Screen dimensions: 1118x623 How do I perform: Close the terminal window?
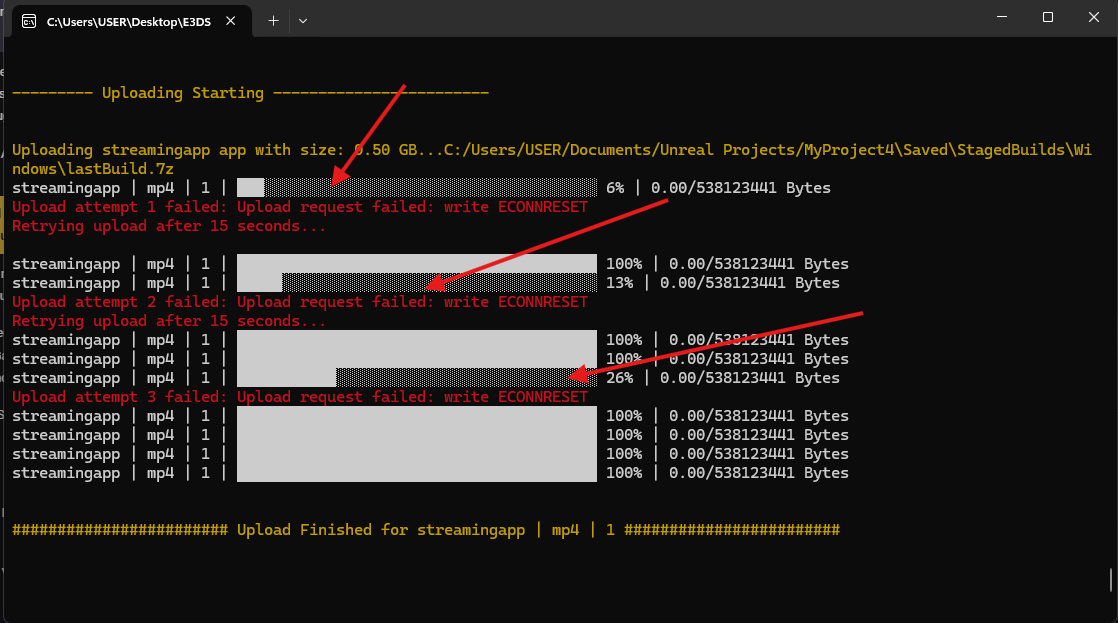point(1093,18)
